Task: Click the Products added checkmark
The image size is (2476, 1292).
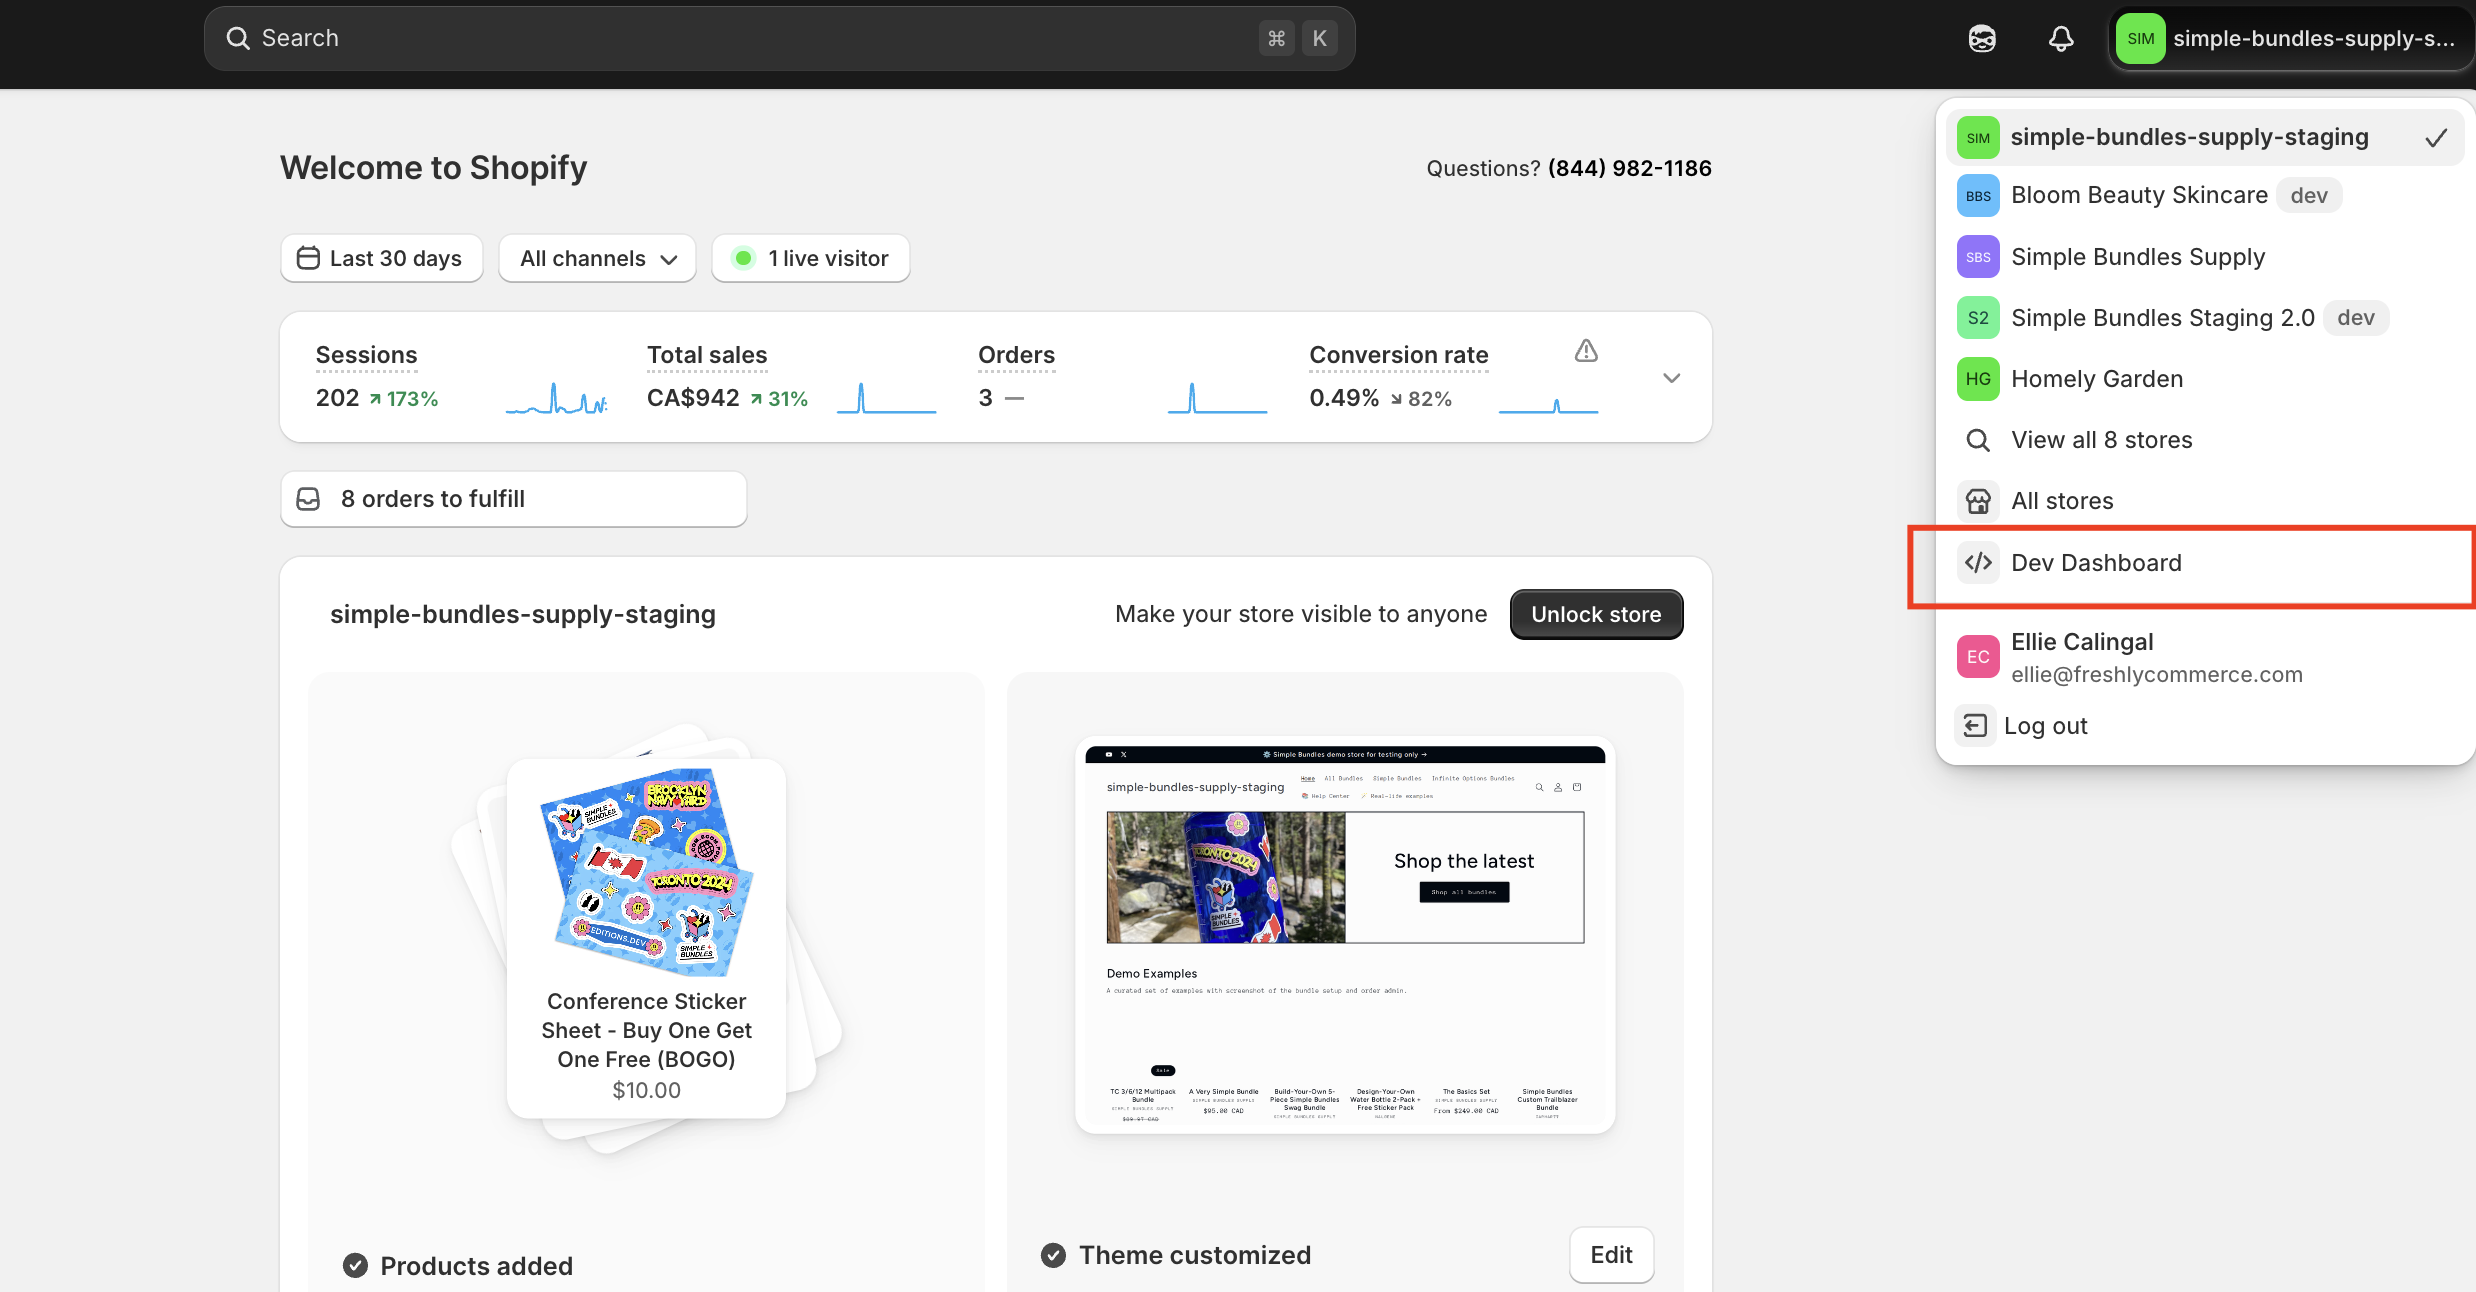Action: tap(355, 1266)
